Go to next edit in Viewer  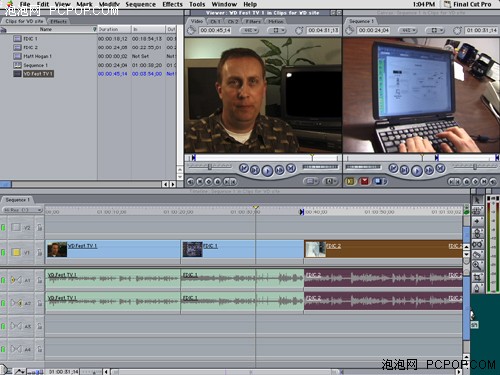pyautogui.click(x=291, y=168)
